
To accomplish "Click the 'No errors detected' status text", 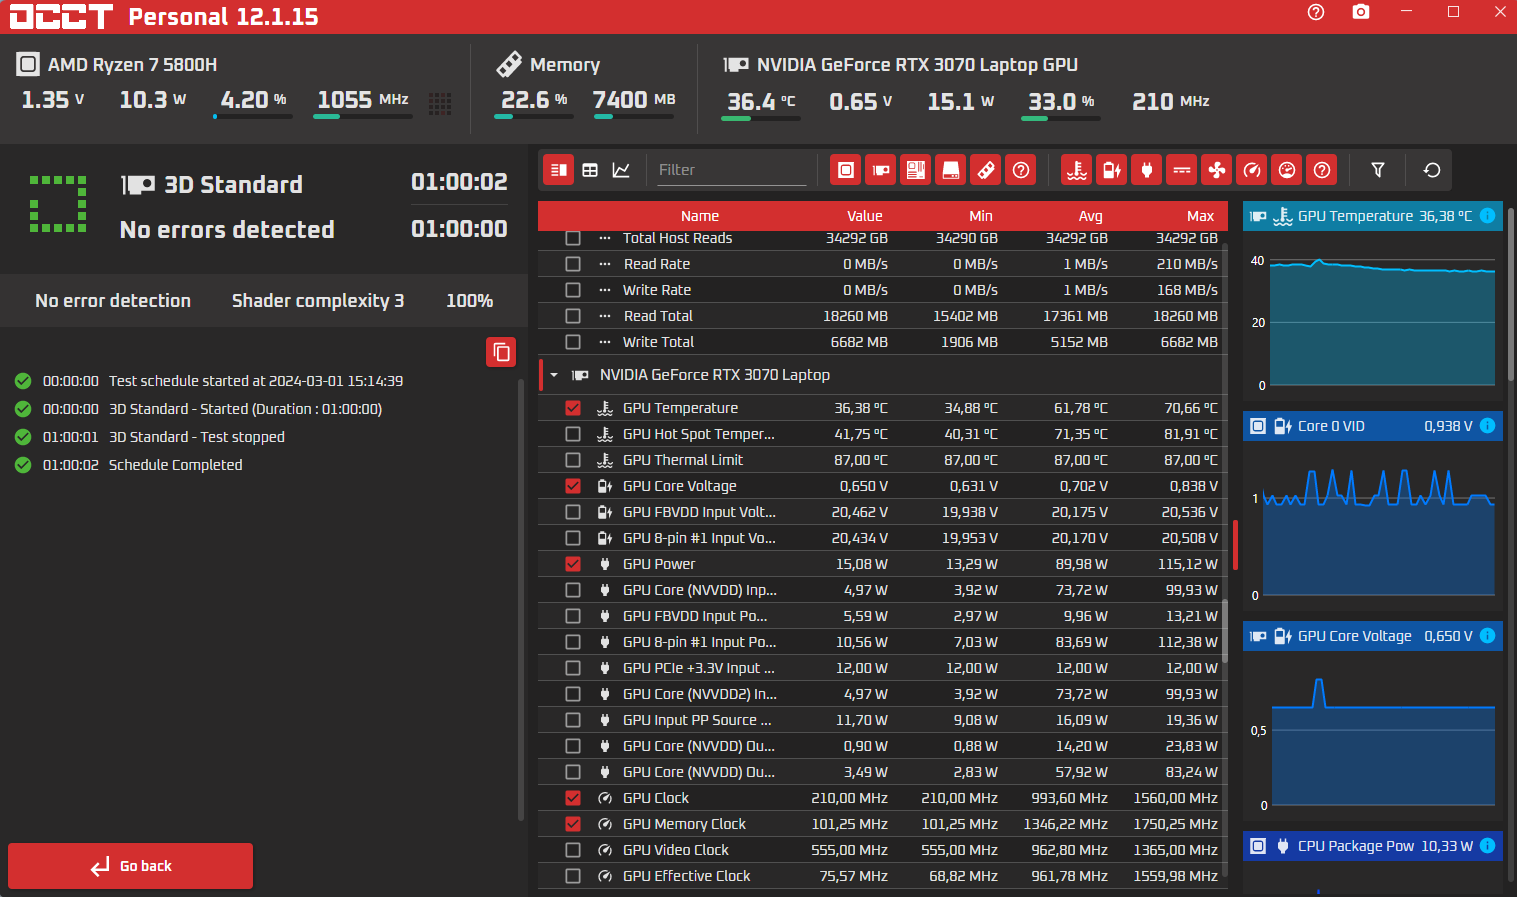I will [227, 230].
